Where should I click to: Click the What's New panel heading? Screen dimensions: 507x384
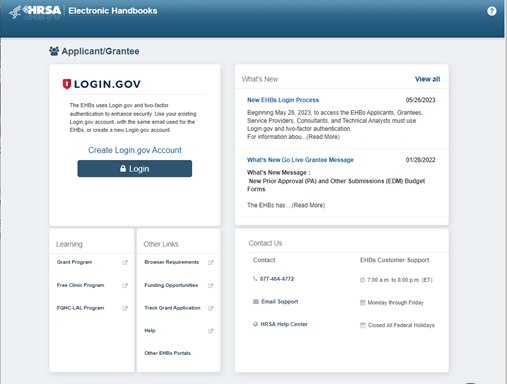(x=260, y=79)
